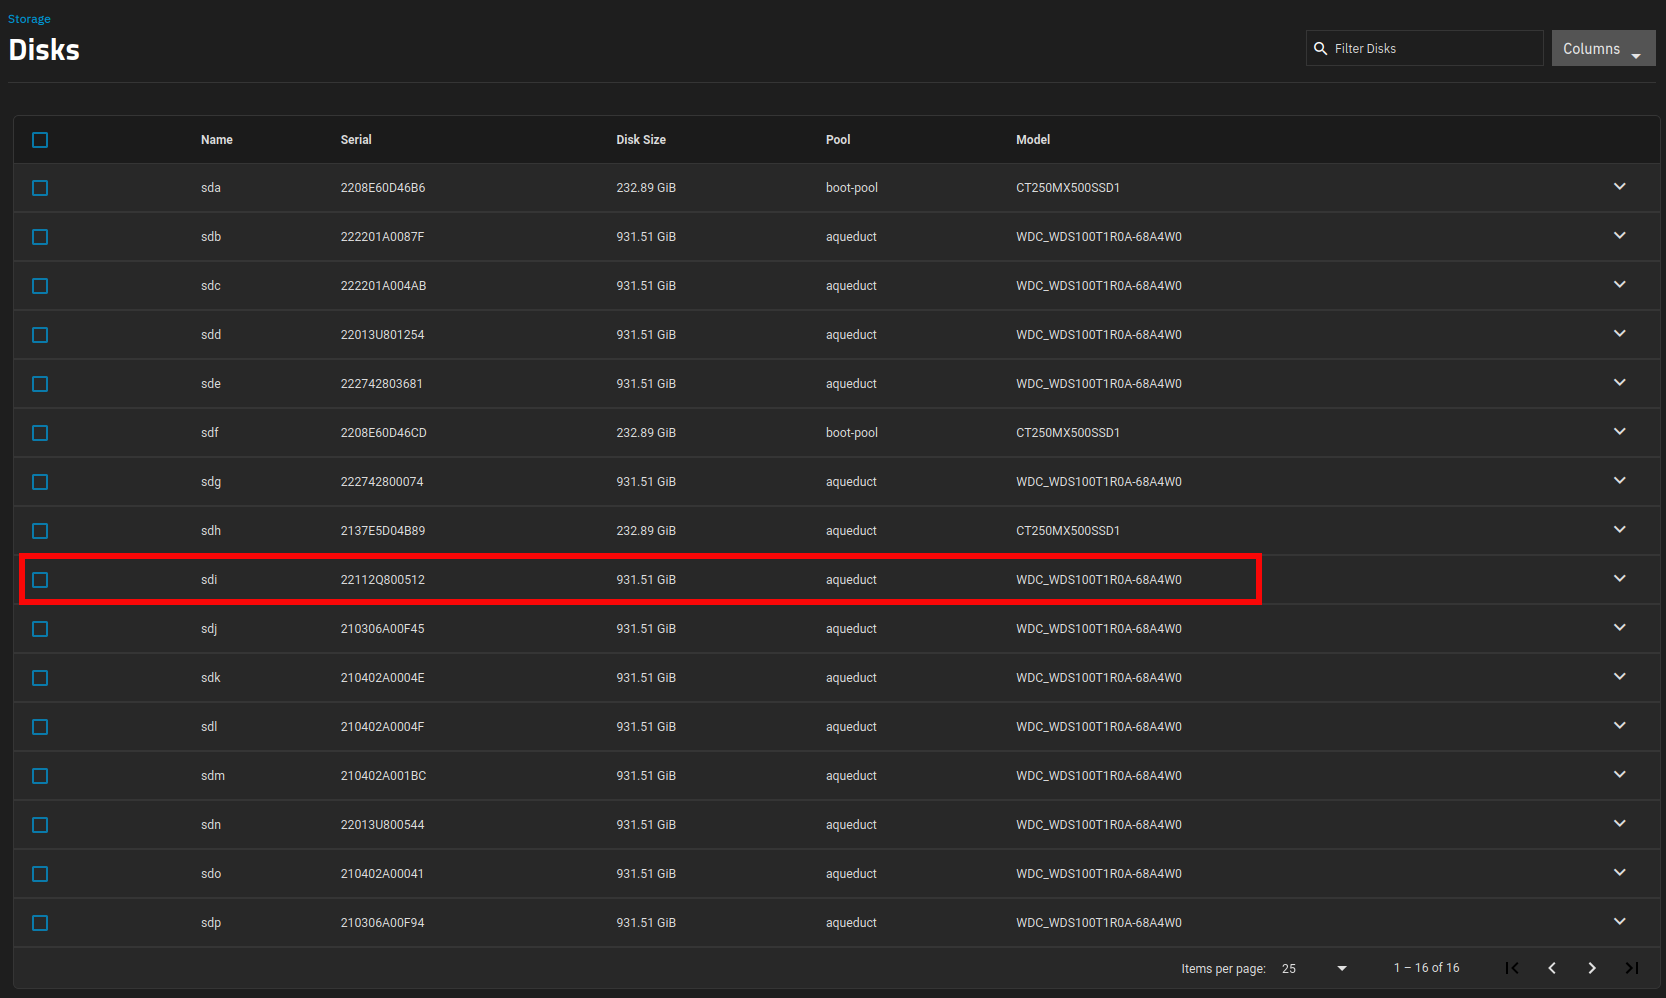Screen dimensions: 1666x998
Task: Expand the sdo row details
Action: (1619, 873)
